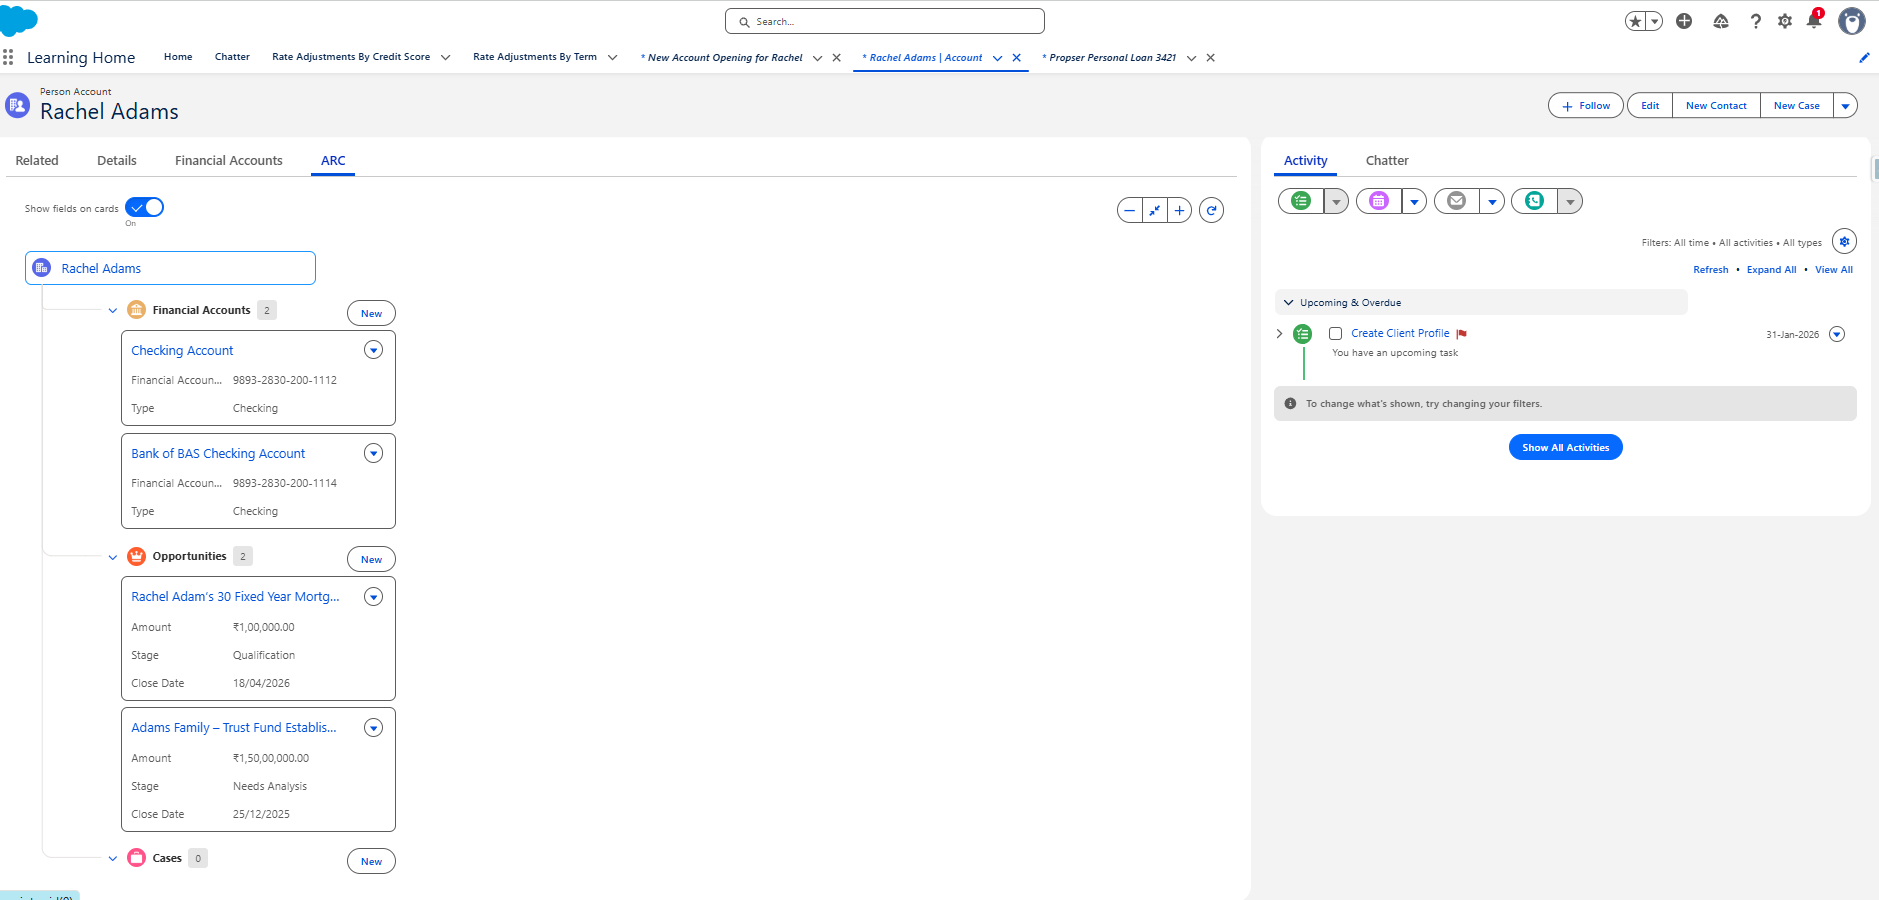The width and height of the screenshot is (1879, 900).
Task: Open the Create Client Profile task link
Action: click(1399, 333)
